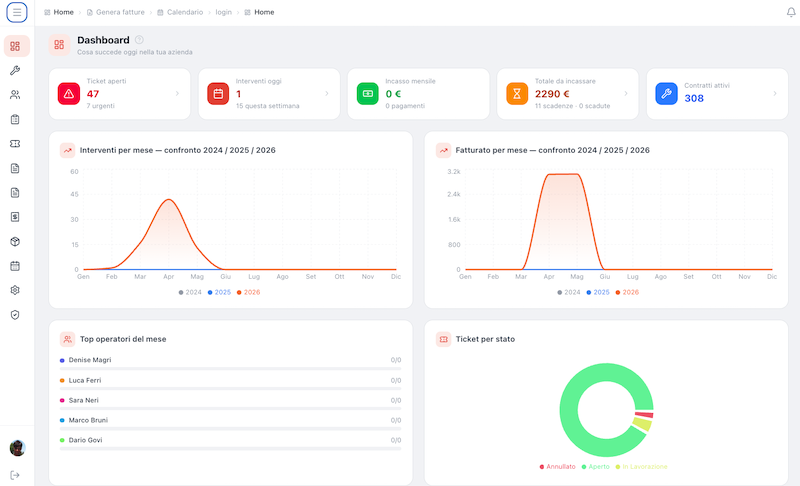
Task: Click the green Aperto donut segment
Action: pos(569,410)
